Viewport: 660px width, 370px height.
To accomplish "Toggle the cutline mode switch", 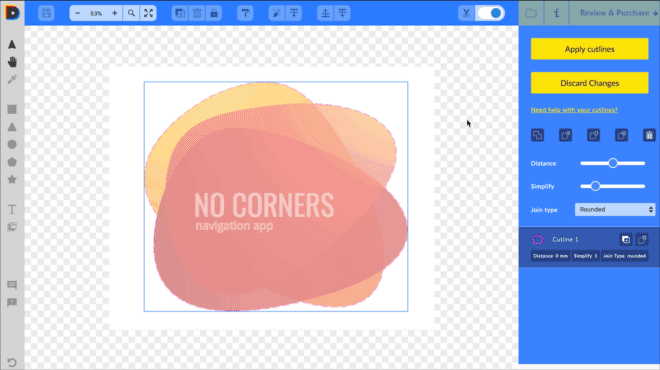I will click(490, 13).
